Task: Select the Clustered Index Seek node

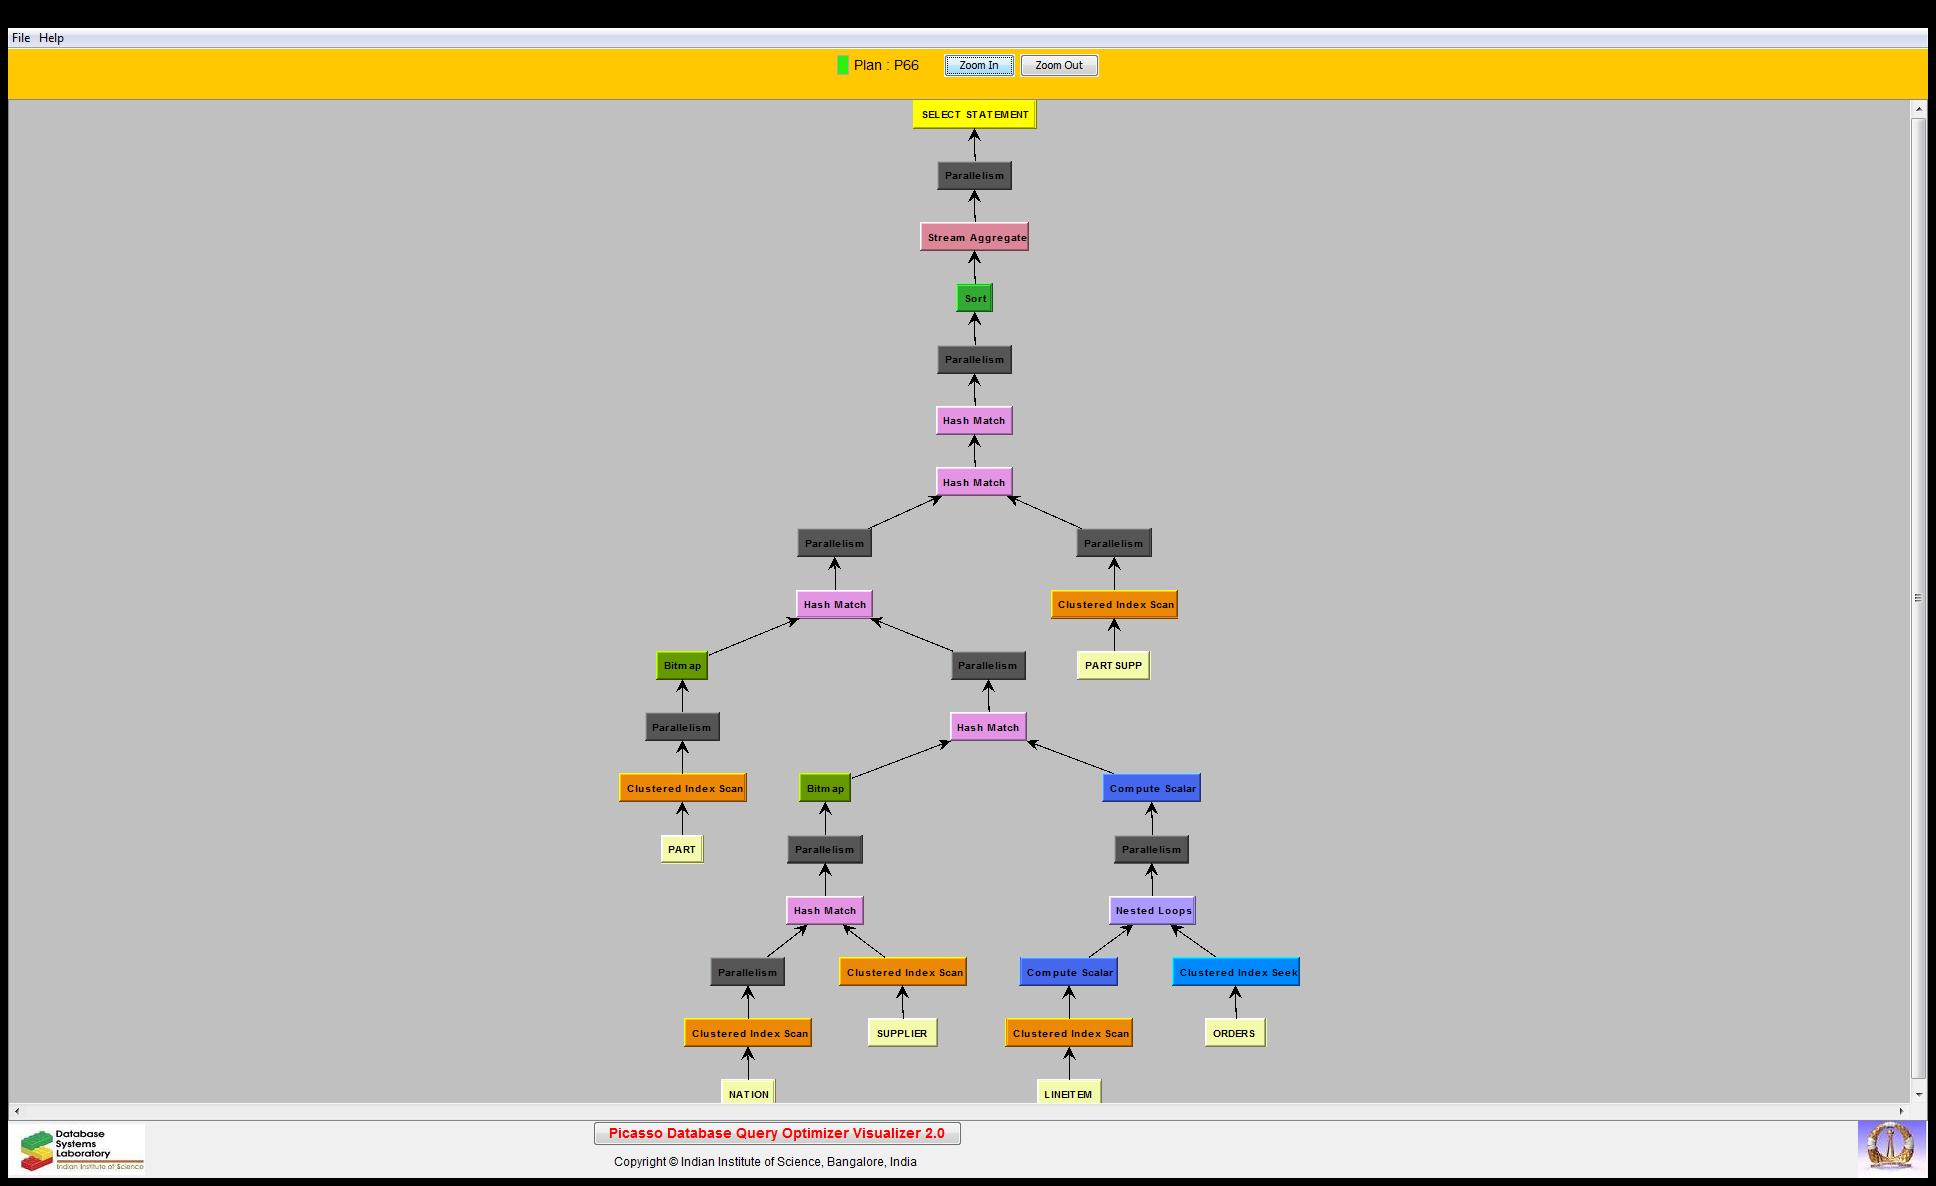Action: [1236, 972]
